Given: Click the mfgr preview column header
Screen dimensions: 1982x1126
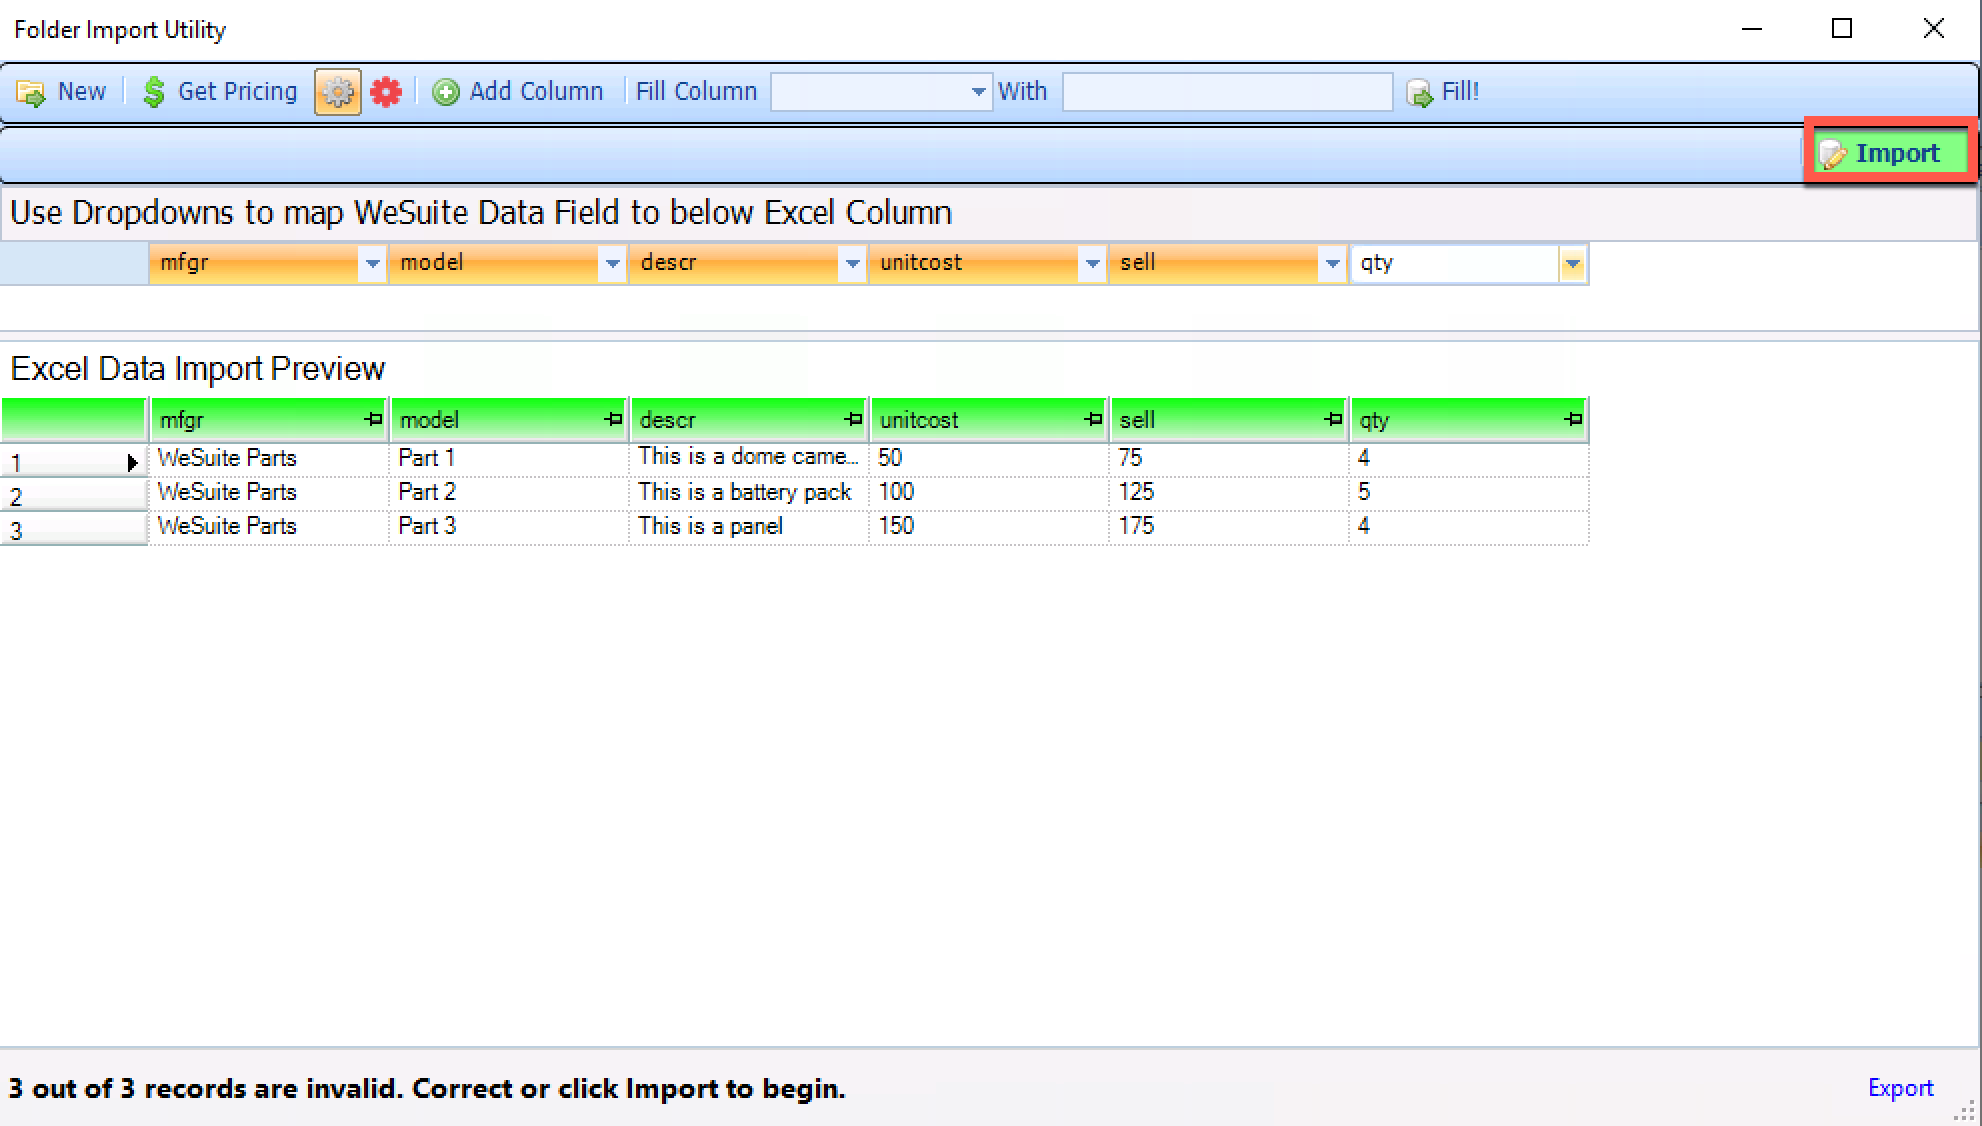Looking at the screenshot, I should [268, 420].
